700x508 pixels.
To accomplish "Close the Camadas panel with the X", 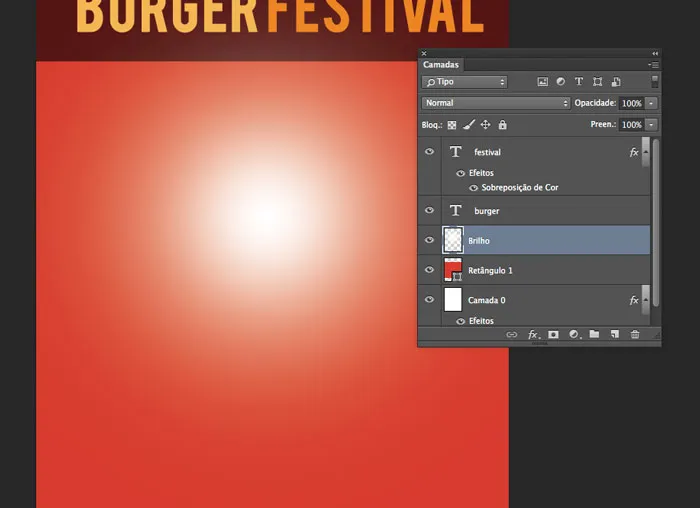I will (x=424, y=54).
